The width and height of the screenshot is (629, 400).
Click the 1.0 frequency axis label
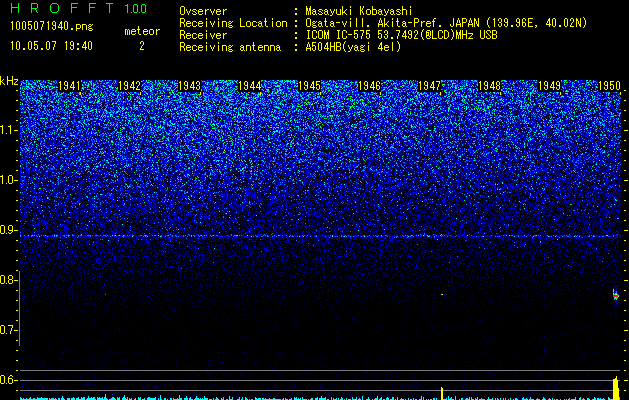[9, 180]
